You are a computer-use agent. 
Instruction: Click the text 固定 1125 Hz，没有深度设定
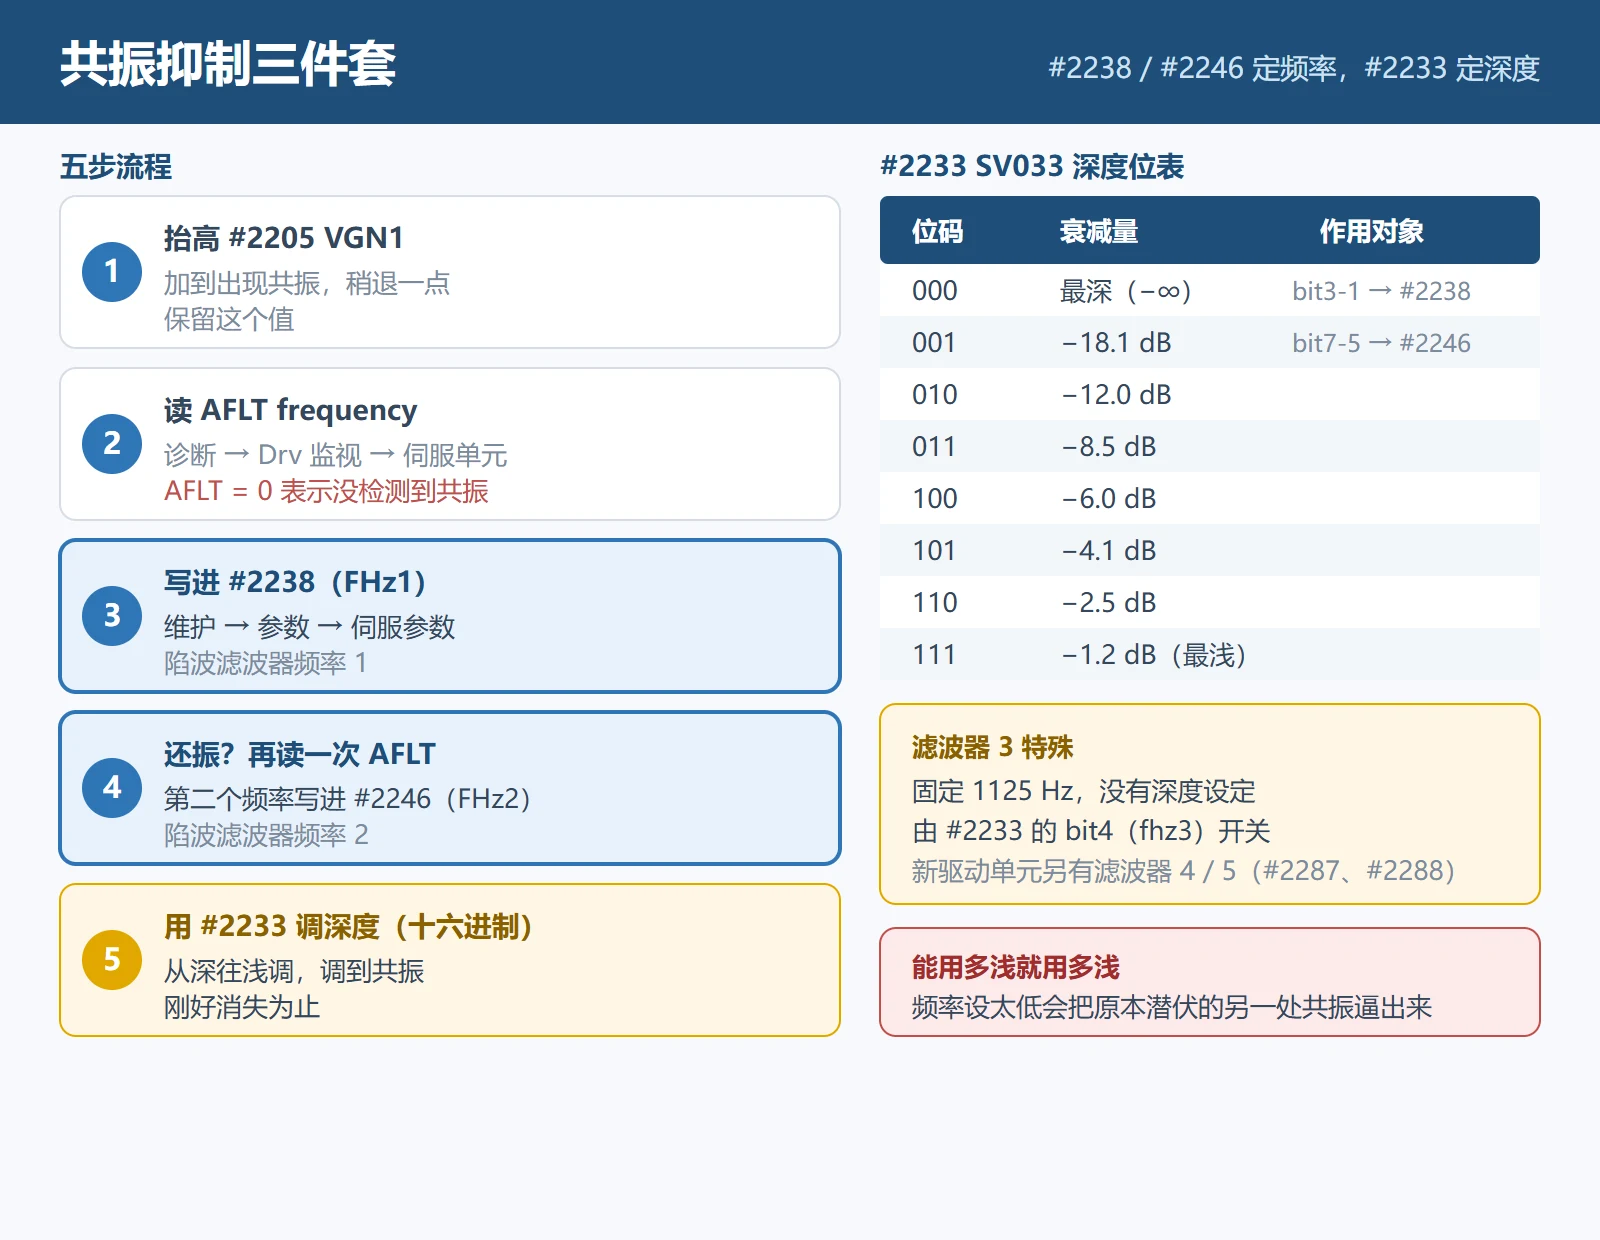(x=1084, y=791)
